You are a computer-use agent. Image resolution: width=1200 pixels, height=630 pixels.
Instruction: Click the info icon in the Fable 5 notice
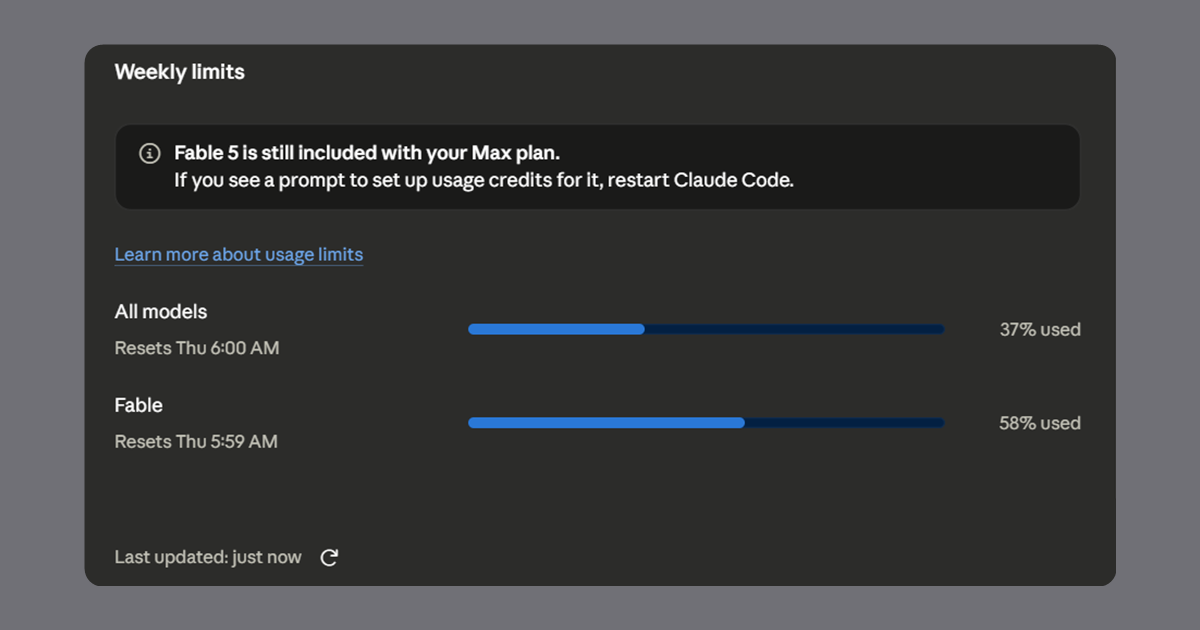pyautogui.click(x=149, y=153)
